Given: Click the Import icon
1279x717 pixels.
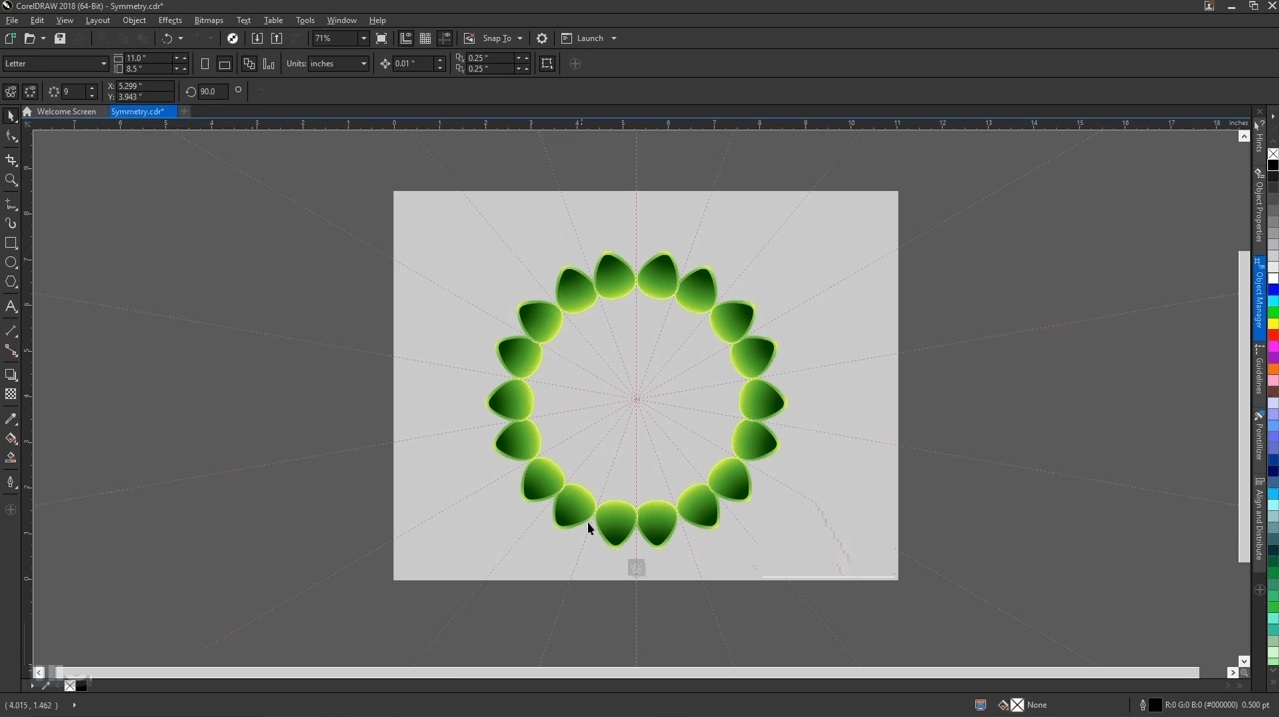Looking at the screenshot, I should pos(257,38).
